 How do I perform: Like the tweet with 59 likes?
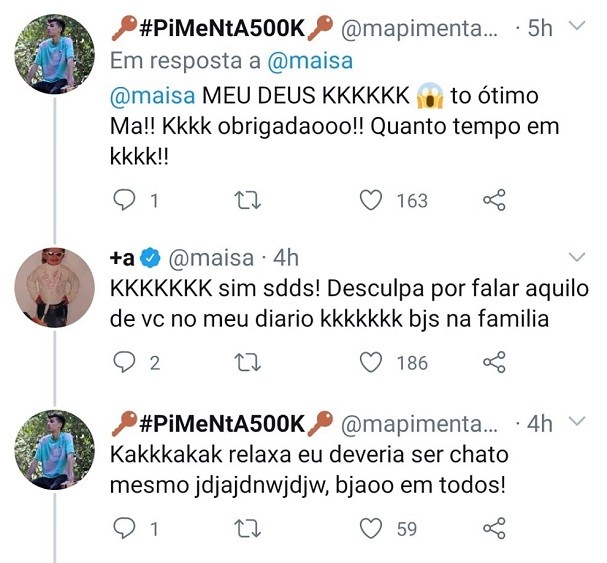coord(372,528)
